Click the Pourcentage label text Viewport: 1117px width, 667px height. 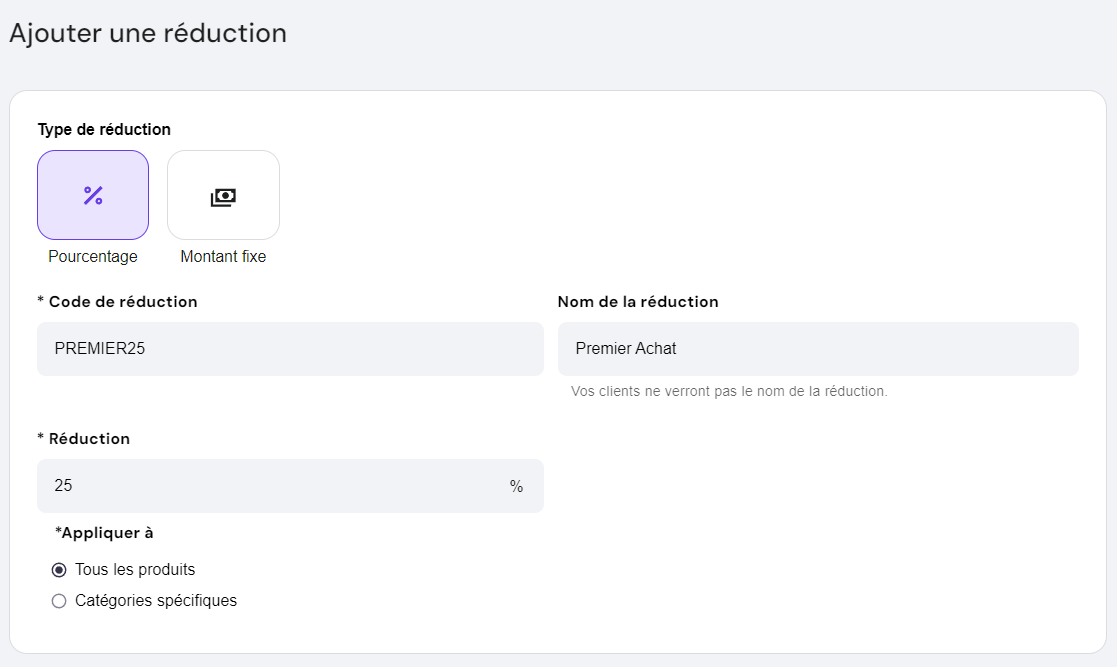(x=92, y=256)
